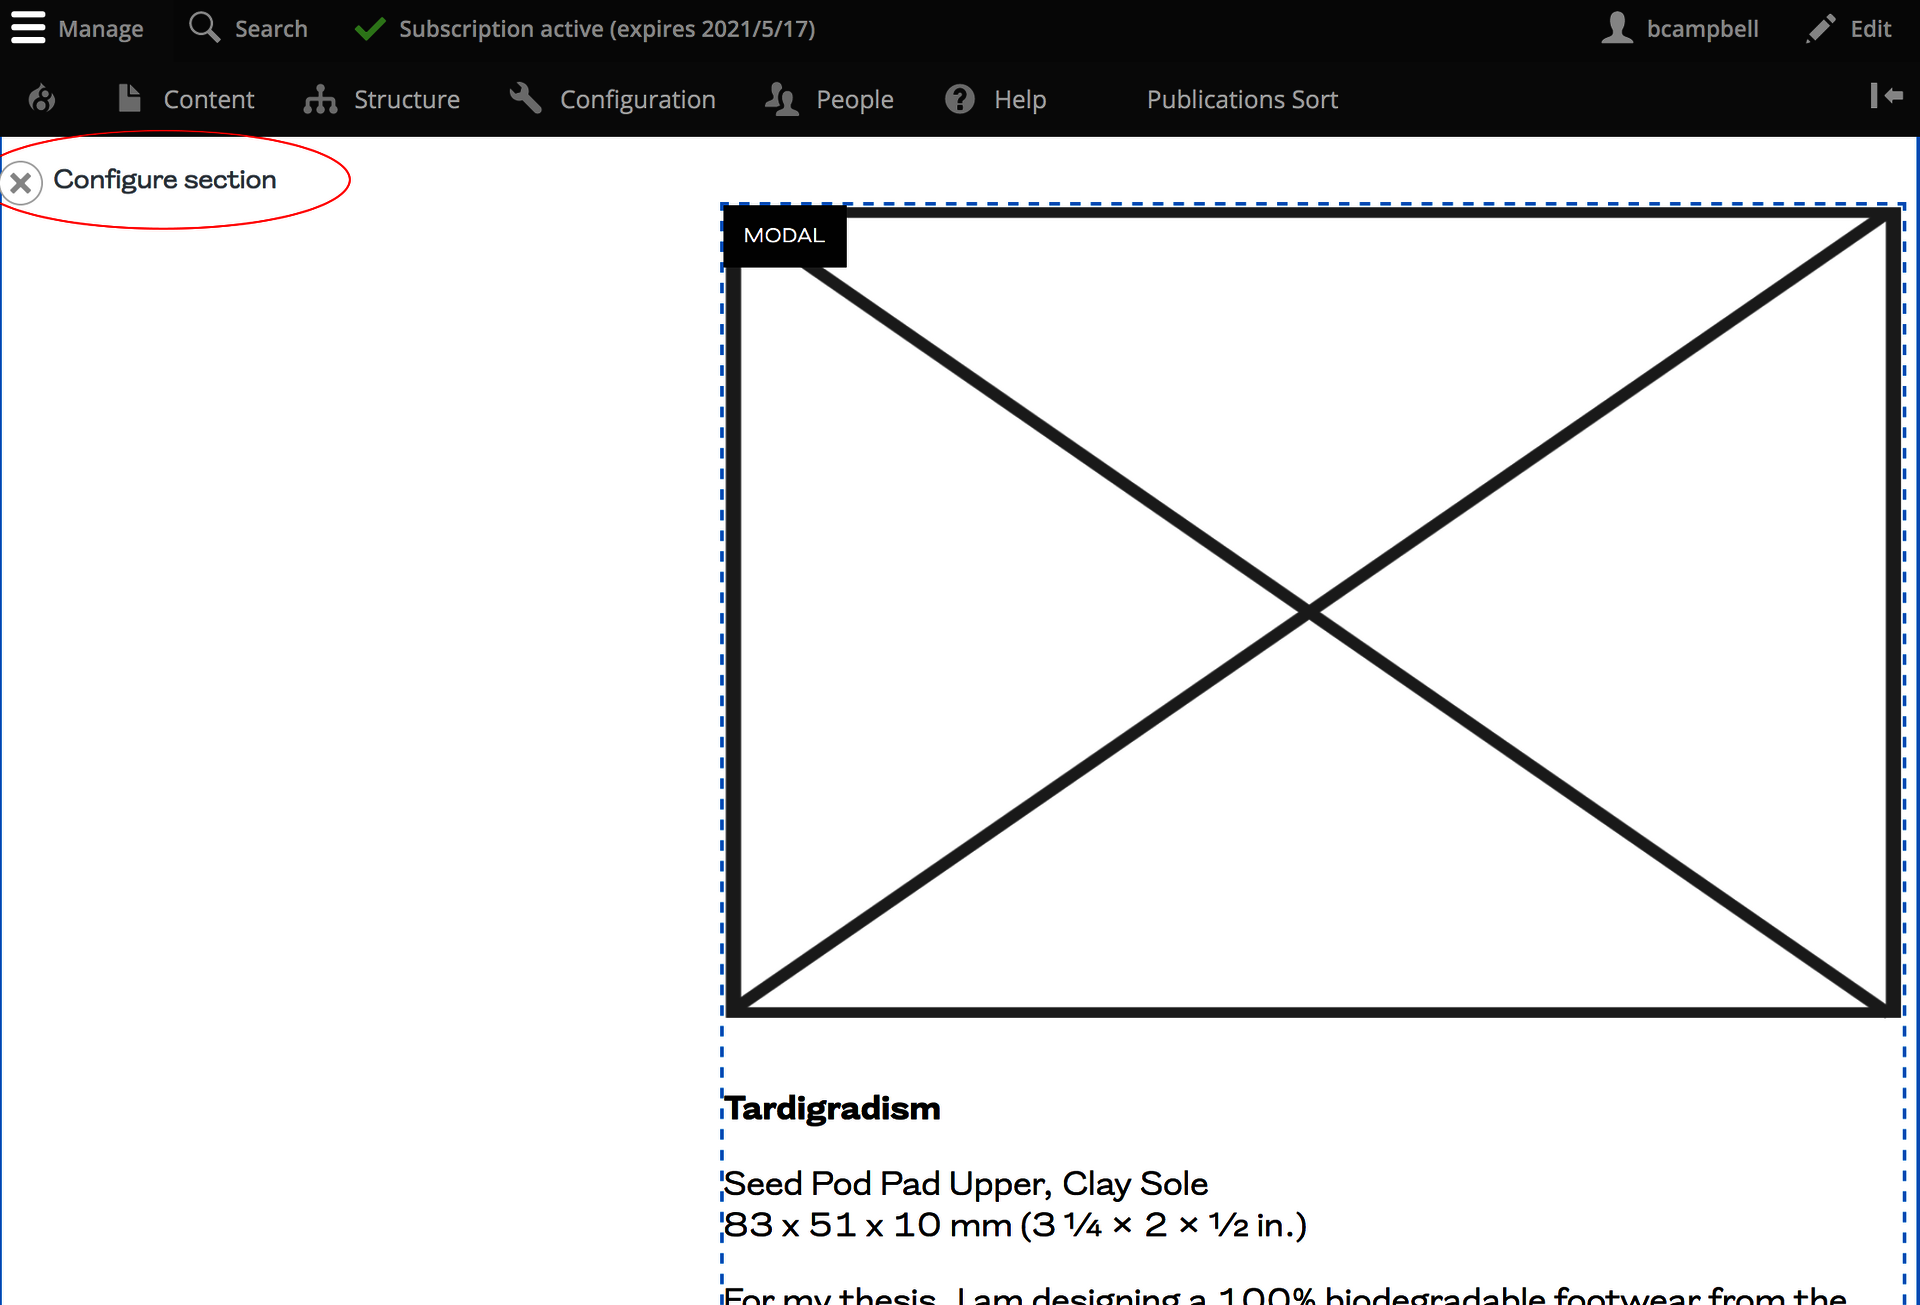Viewport: 1920px width, 1305px height.
Task: Open the bcampbell user menu
Action: pyautogui.click(x=1702, y=29)
